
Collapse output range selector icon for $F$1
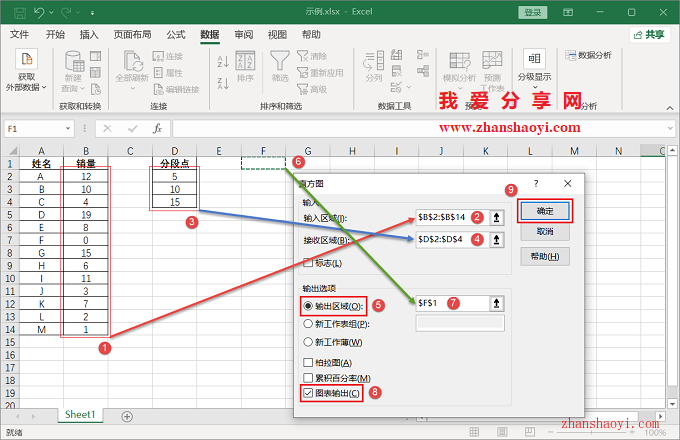pos(497,303)
